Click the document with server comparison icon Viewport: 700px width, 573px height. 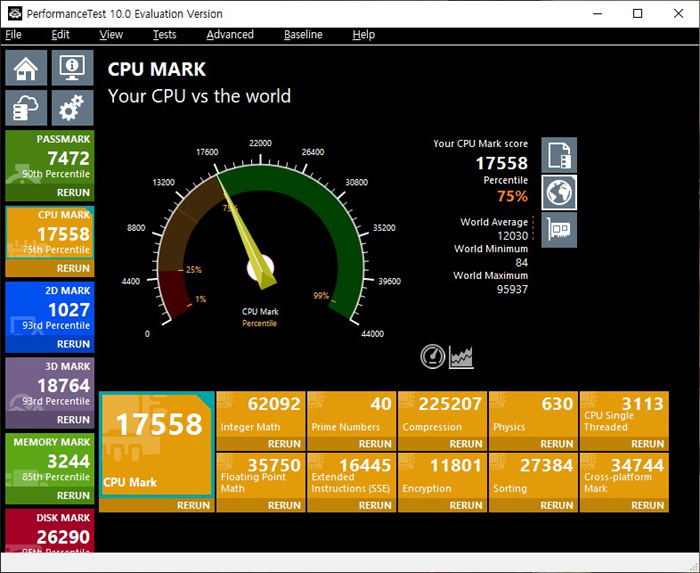click(x=559, y=155)
